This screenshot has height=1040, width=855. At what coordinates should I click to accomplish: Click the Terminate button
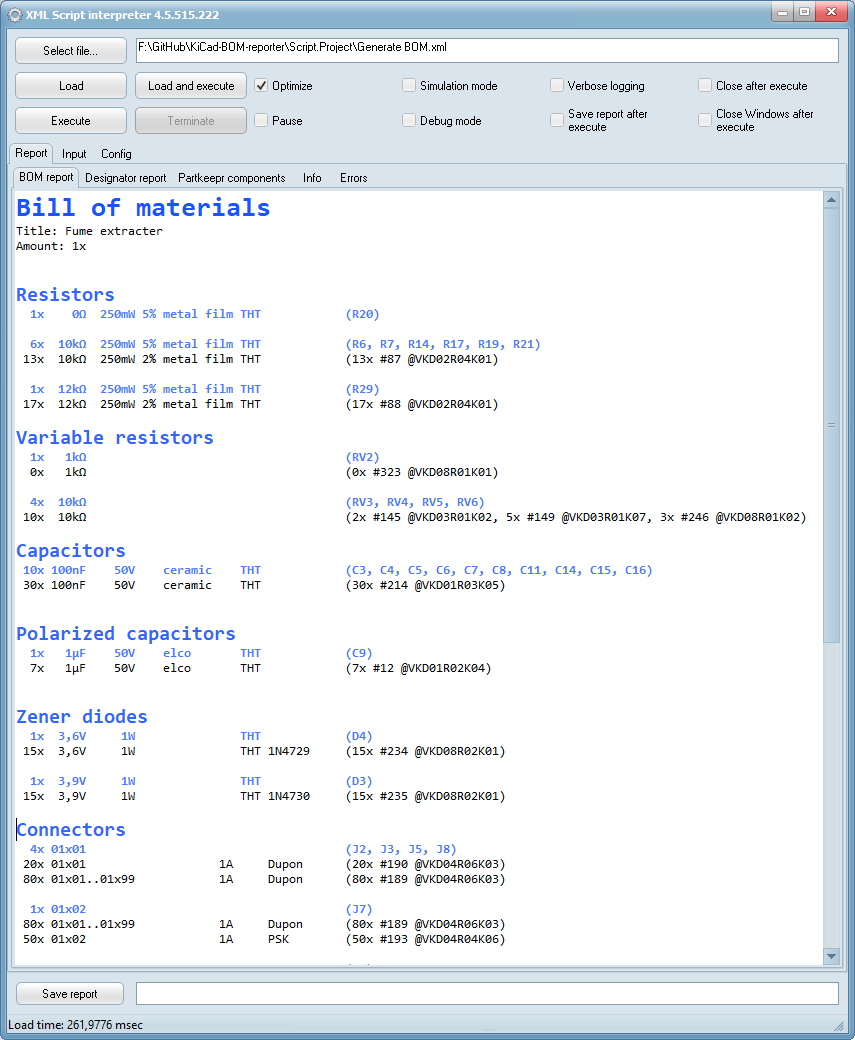(191, 121)
